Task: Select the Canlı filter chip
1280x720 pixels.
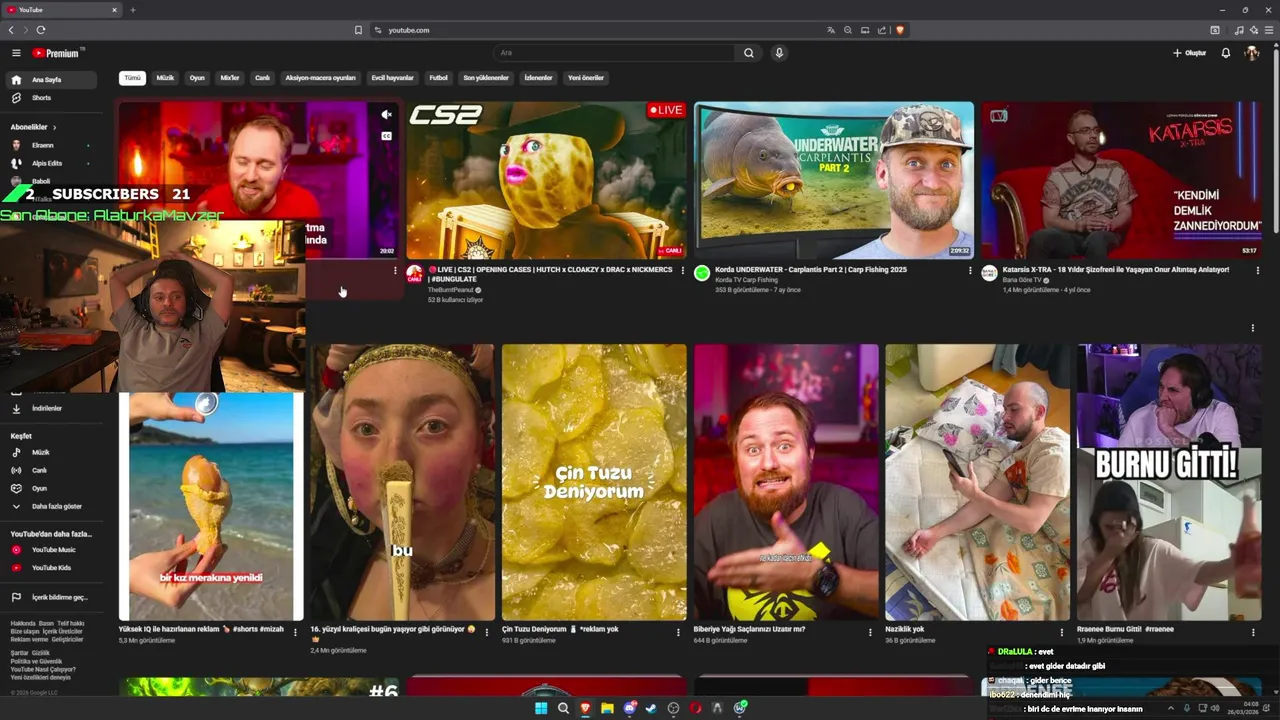Action: pyautogui.click(x=262, y=78)
